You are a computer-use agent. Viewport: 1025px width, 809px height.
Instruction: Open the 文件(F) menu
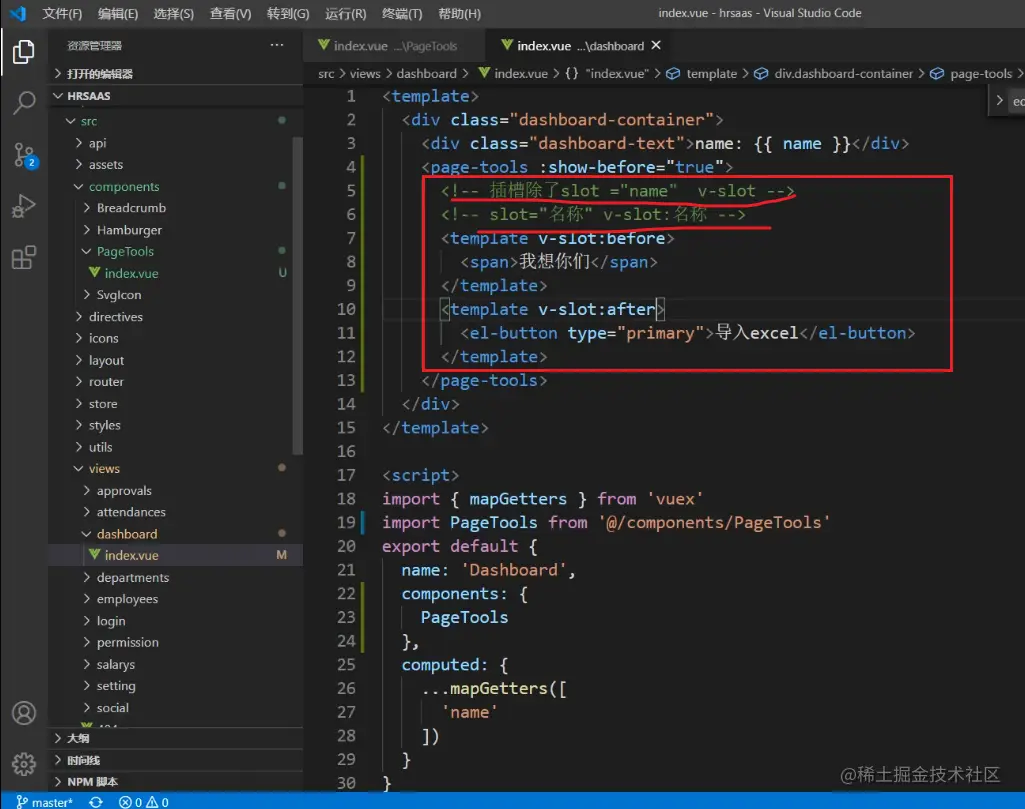point(62,14)
